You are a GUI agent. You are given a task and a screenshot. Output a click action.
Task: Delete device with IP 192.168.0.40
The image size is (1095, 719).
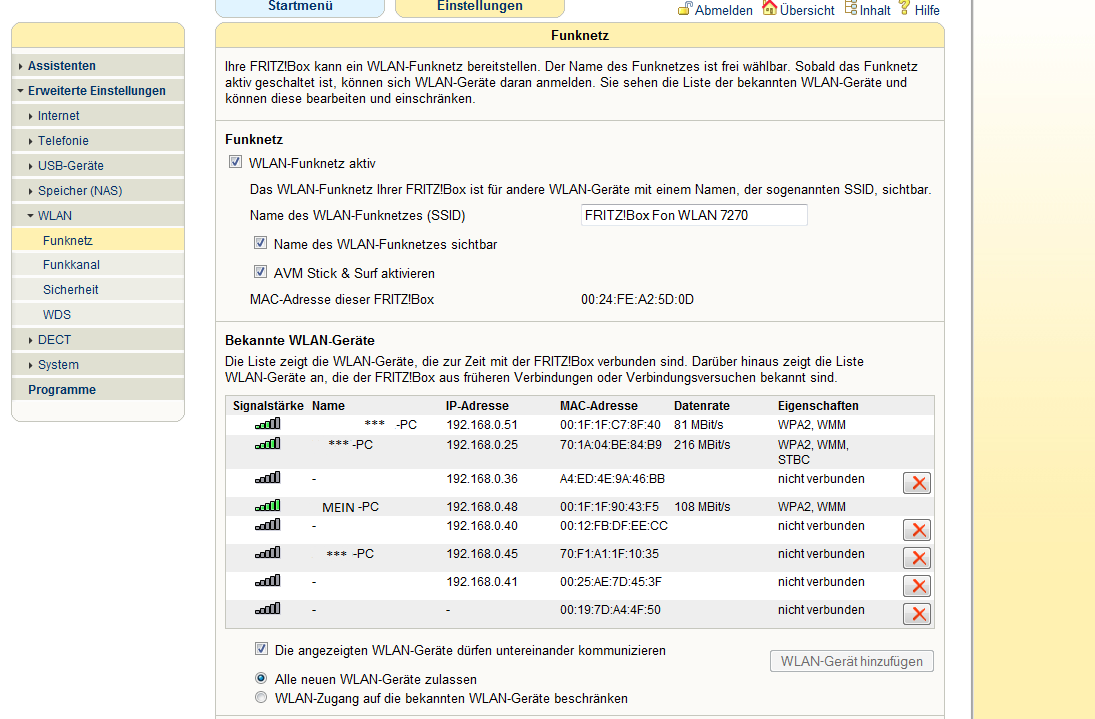click(917, 530)
